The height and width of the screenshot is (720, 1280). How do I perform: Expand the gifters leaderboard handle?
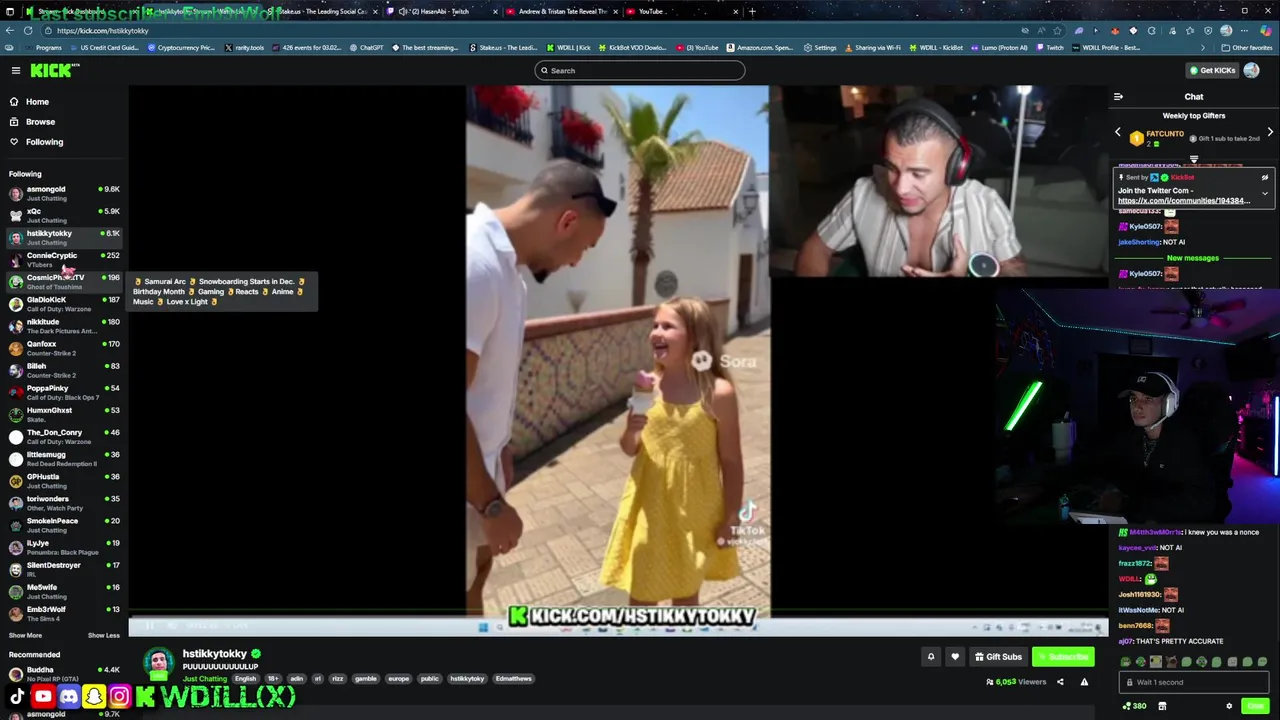(x=1194, y=160)
